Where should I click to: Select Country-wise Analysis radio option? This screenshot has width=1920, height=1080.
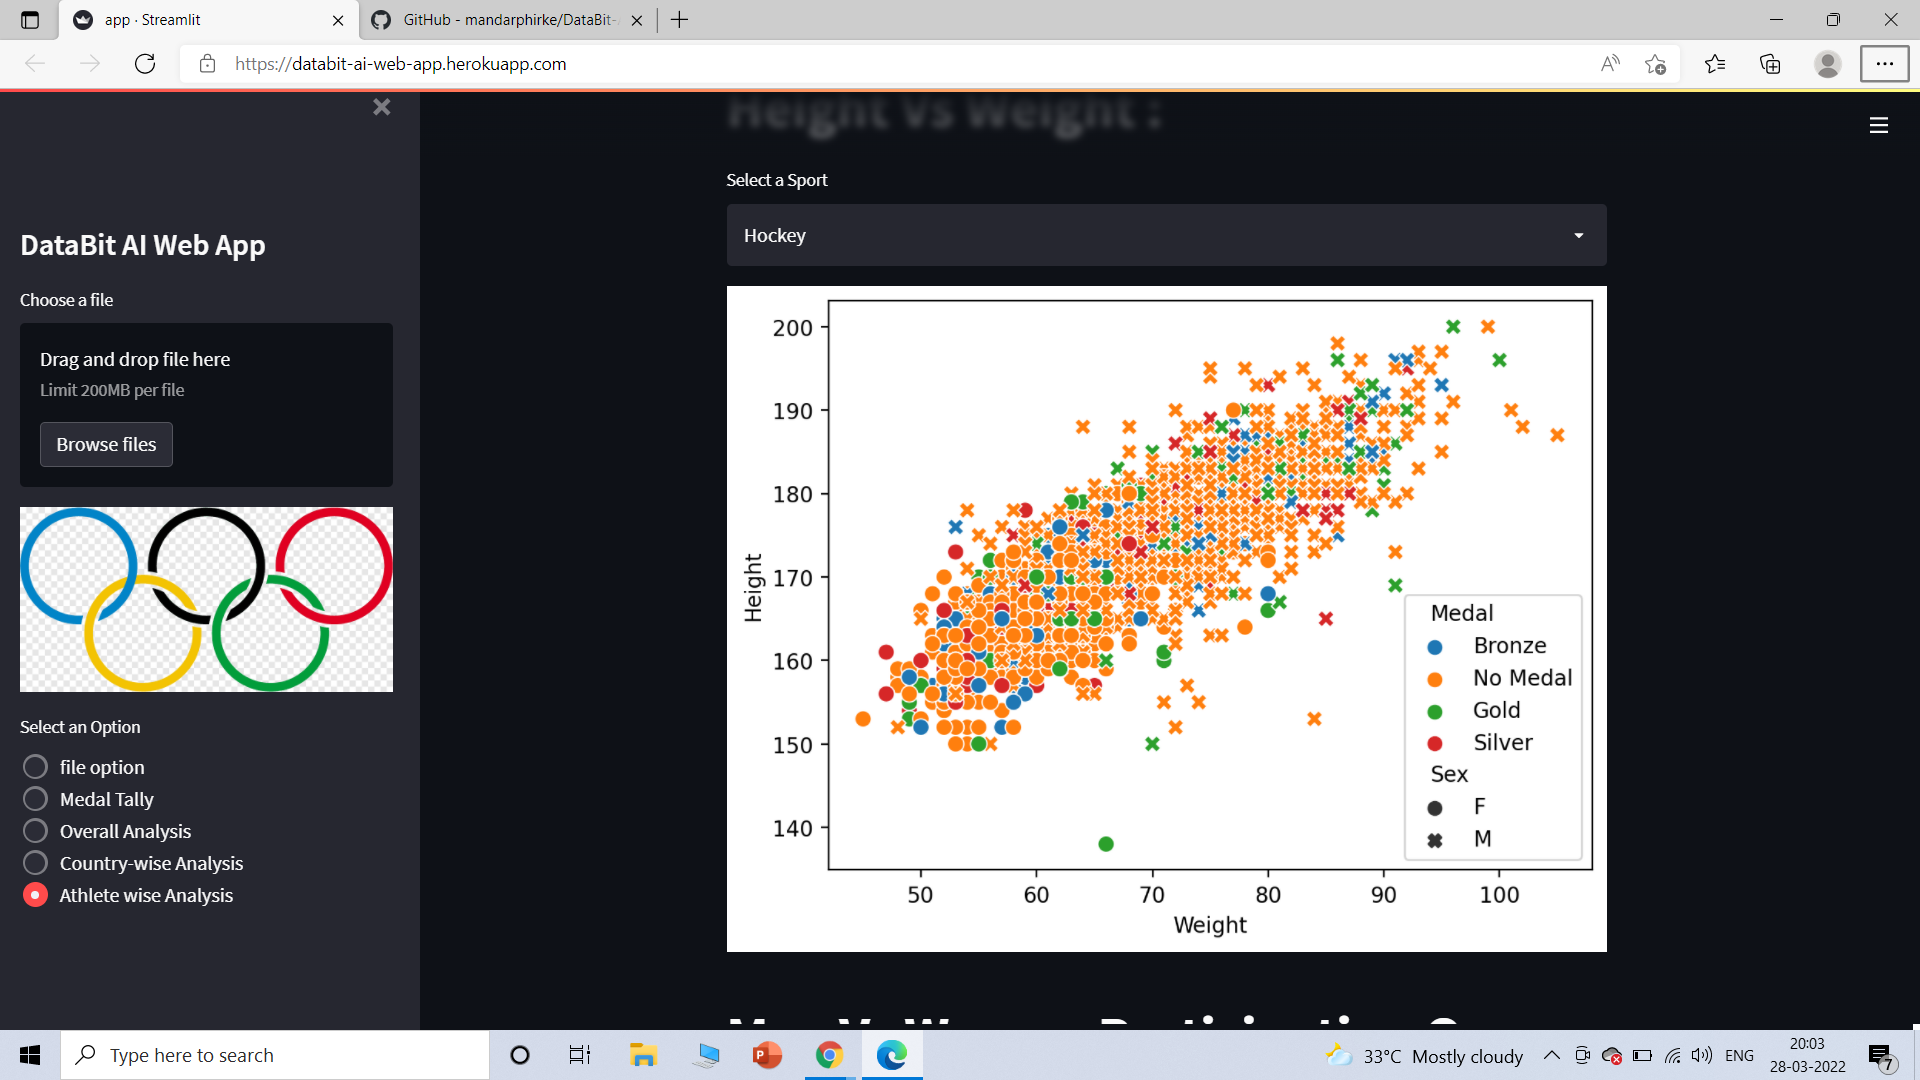point(35,863)
